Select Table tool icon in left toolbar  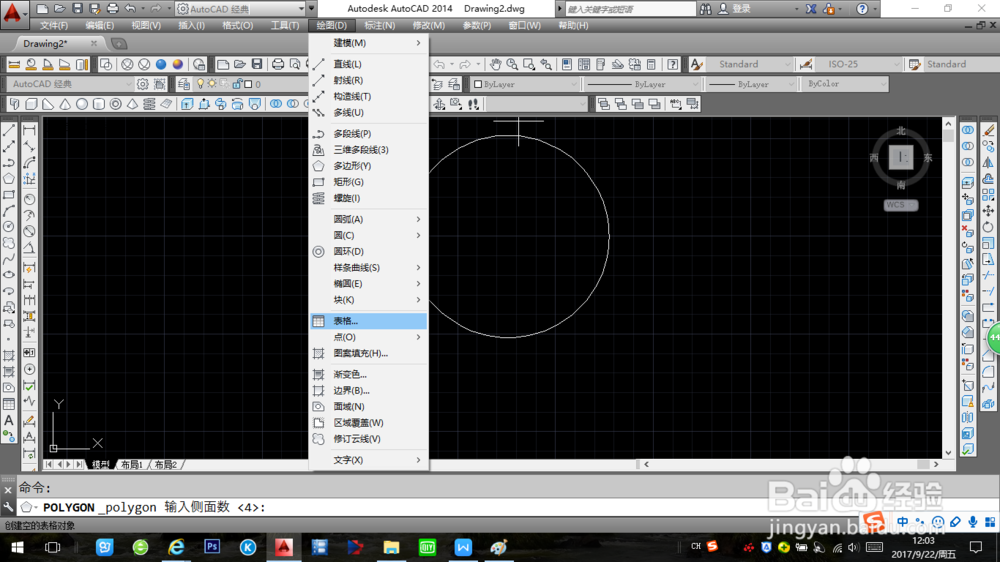(x=9, y=404)
